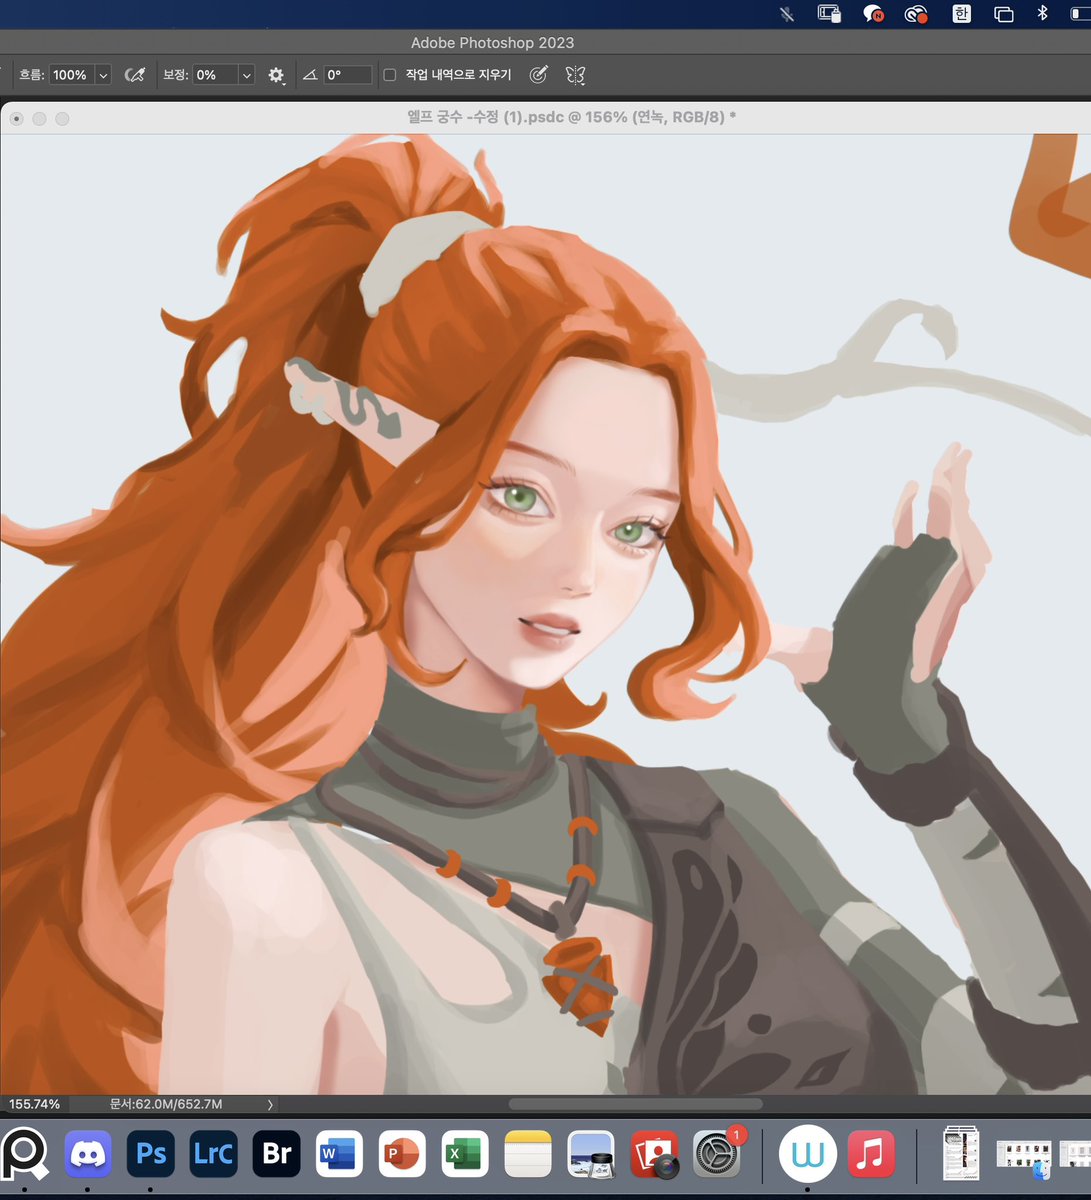Open the 보정 smoothing percentage dropdown arrow
The width and height of the screenshot is (1091, 1200).
(247, 75)
